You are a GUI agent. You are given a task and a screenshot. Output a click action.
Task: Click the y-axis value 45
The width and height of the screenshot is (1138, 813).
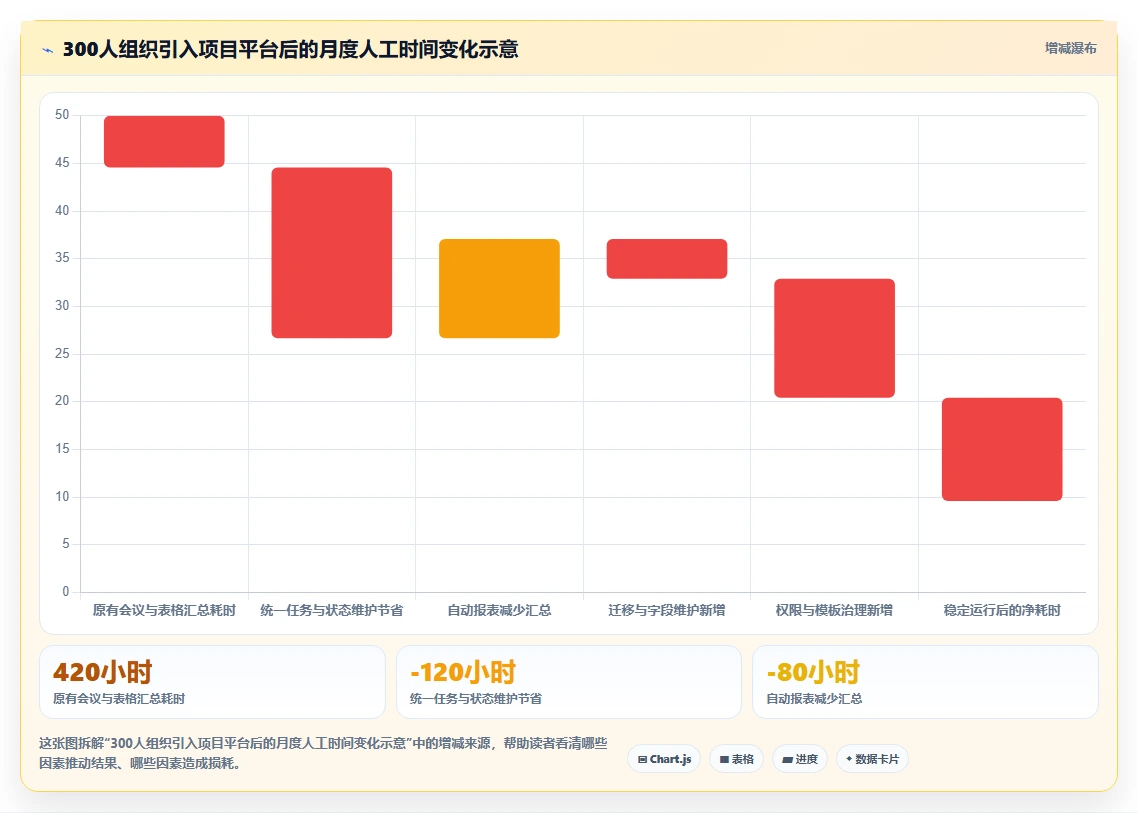pos(62,163)
